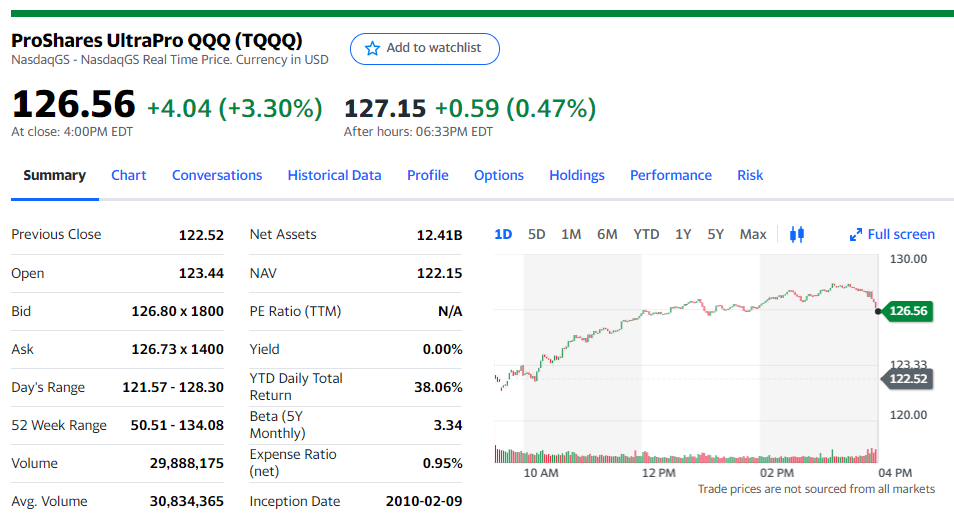954x515 pixels.
Task: Switch to the Conversations tab
Action: click(x=217, y=175)
